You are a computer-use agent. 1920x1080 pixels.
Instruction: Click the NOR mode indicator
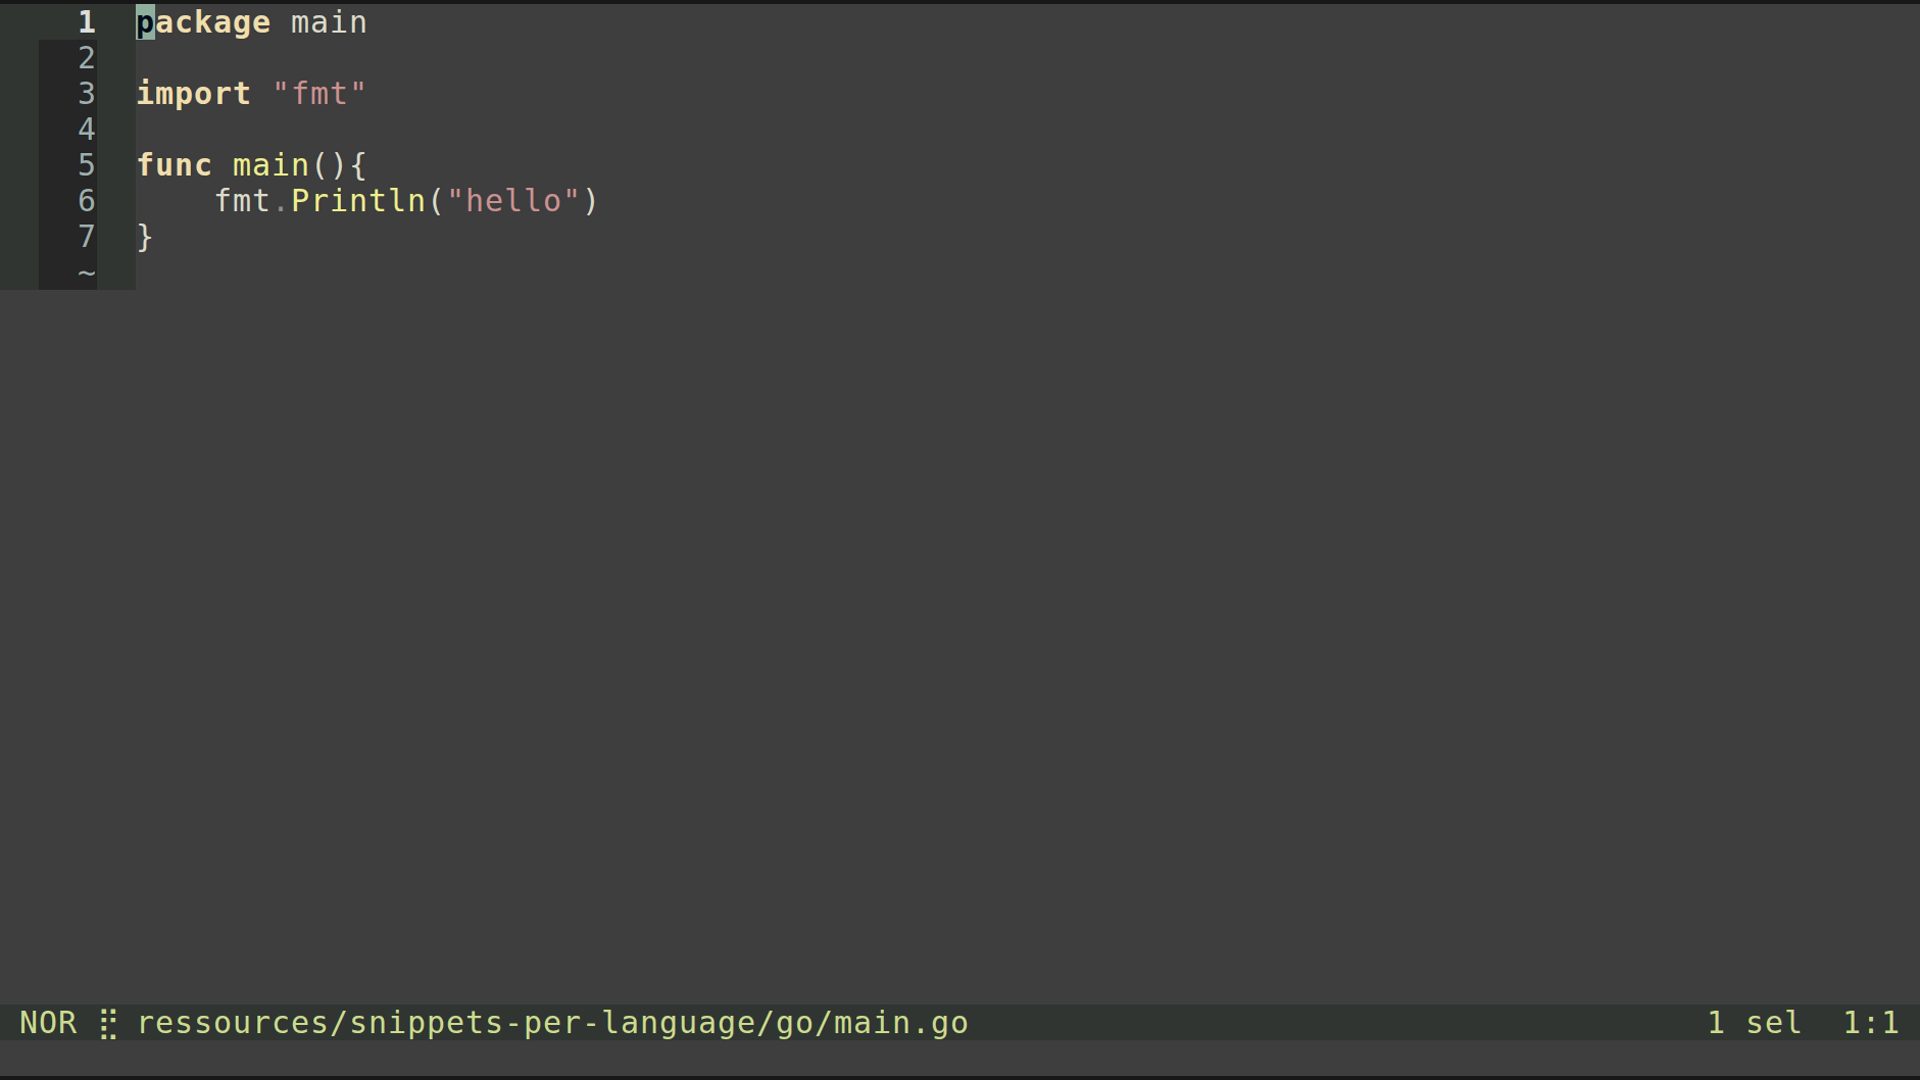pyautogui.click(x=48, y=1023)
